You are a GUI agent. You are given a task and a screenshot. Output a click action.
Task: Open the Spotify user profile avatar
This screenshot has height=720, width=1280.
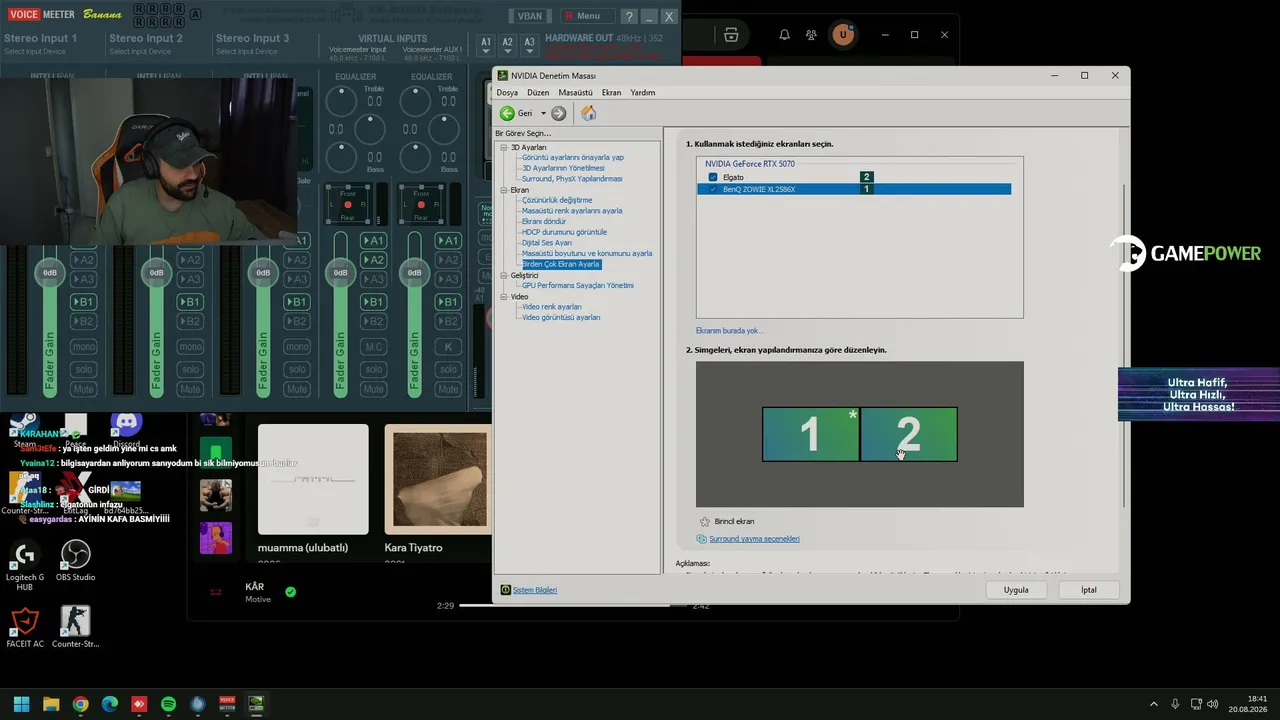click(x=843, y=35)
